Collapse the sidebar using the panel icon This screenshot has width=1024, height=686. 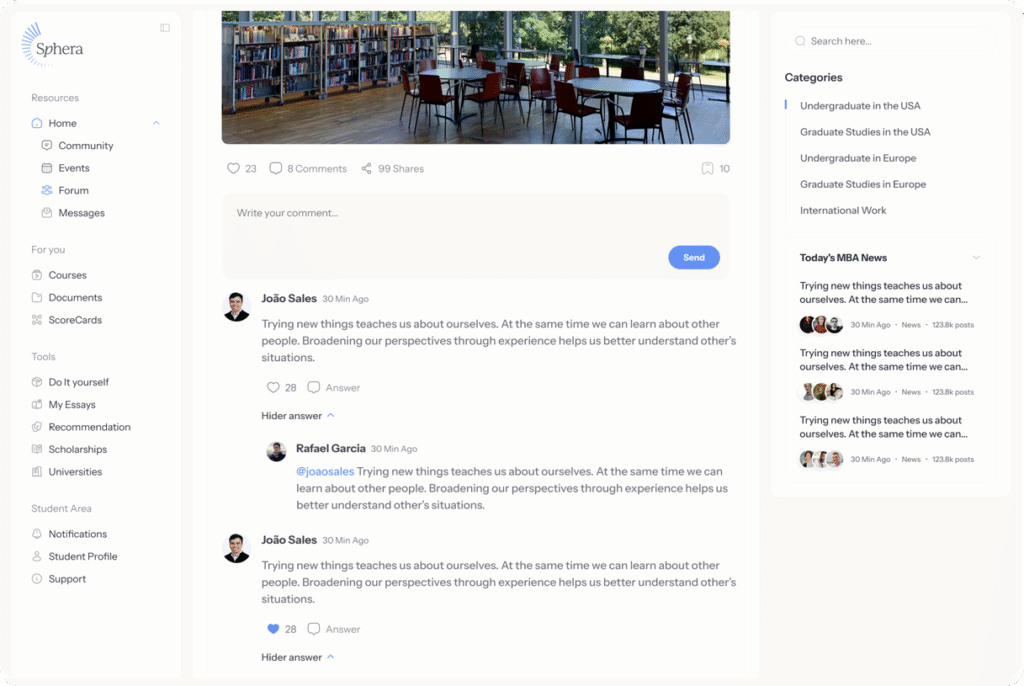click(x=165, y=28)
